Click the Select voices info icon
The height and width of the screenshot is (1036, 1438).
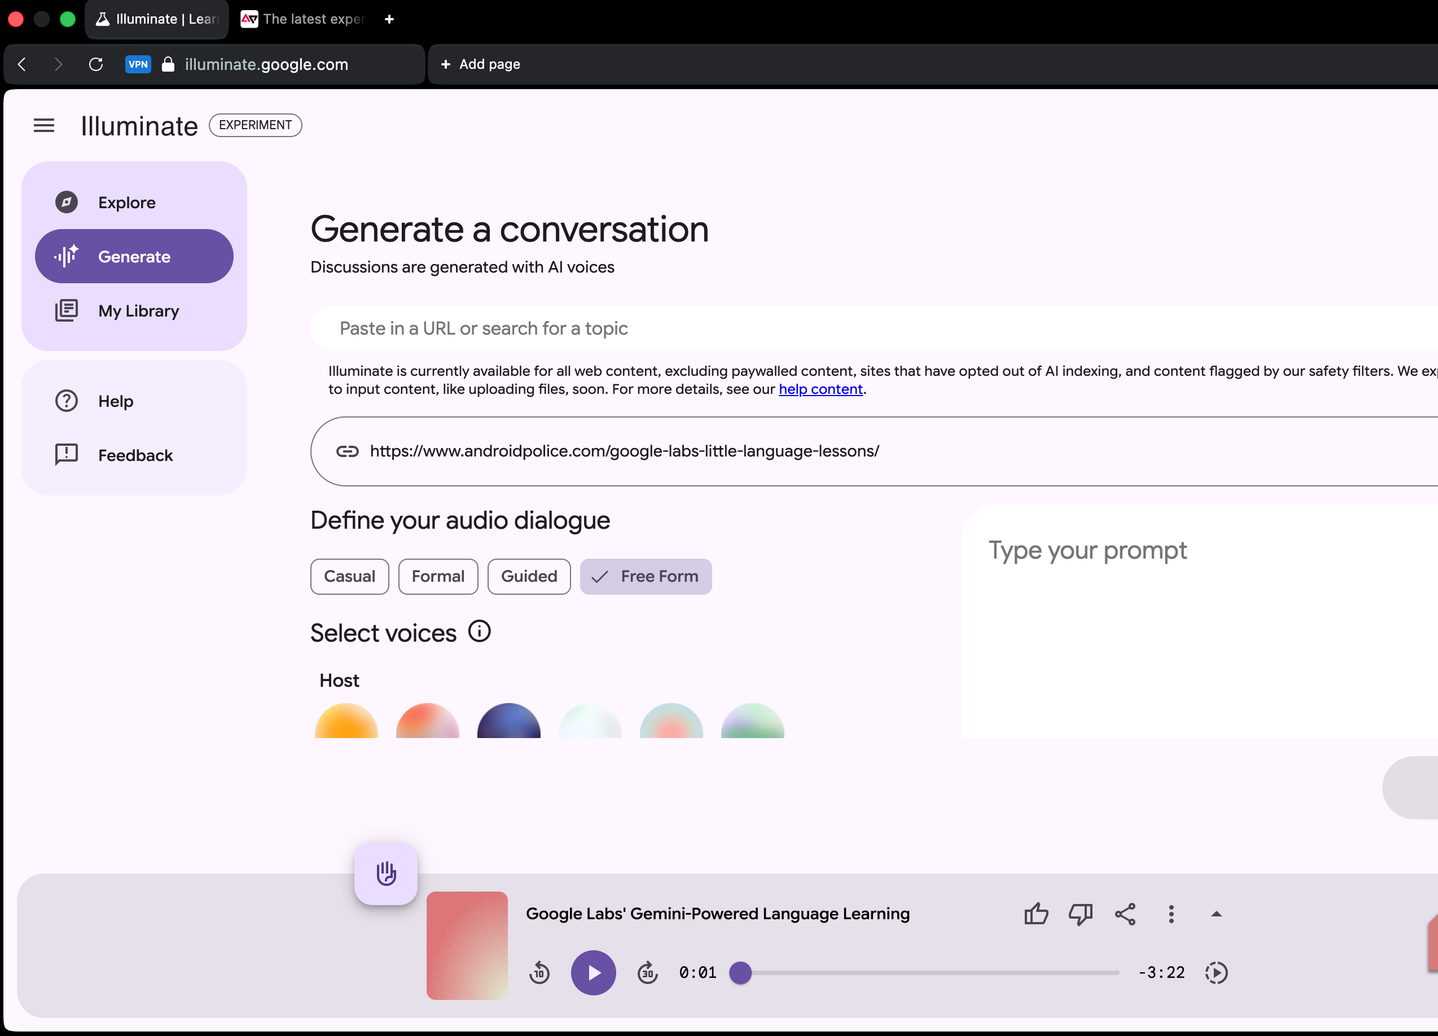point(480,632)
